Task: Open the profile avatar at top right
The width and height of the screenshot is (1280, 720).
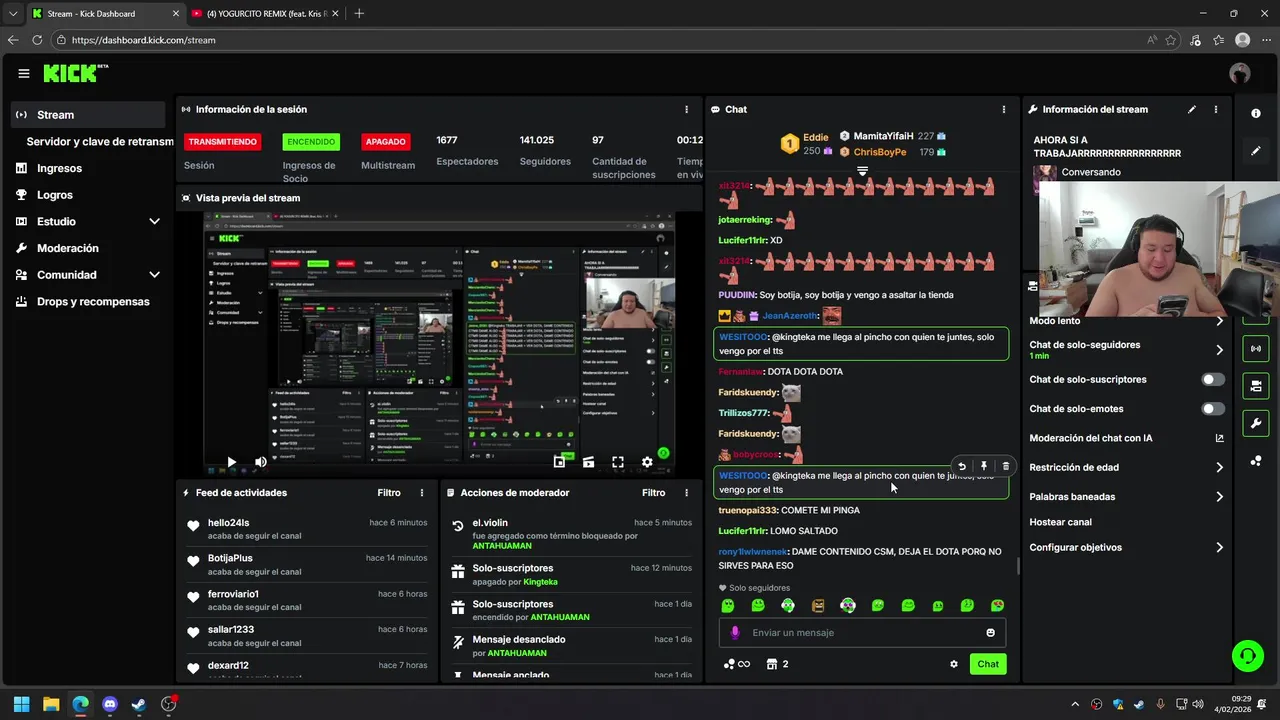Action: coord(1240,73)
